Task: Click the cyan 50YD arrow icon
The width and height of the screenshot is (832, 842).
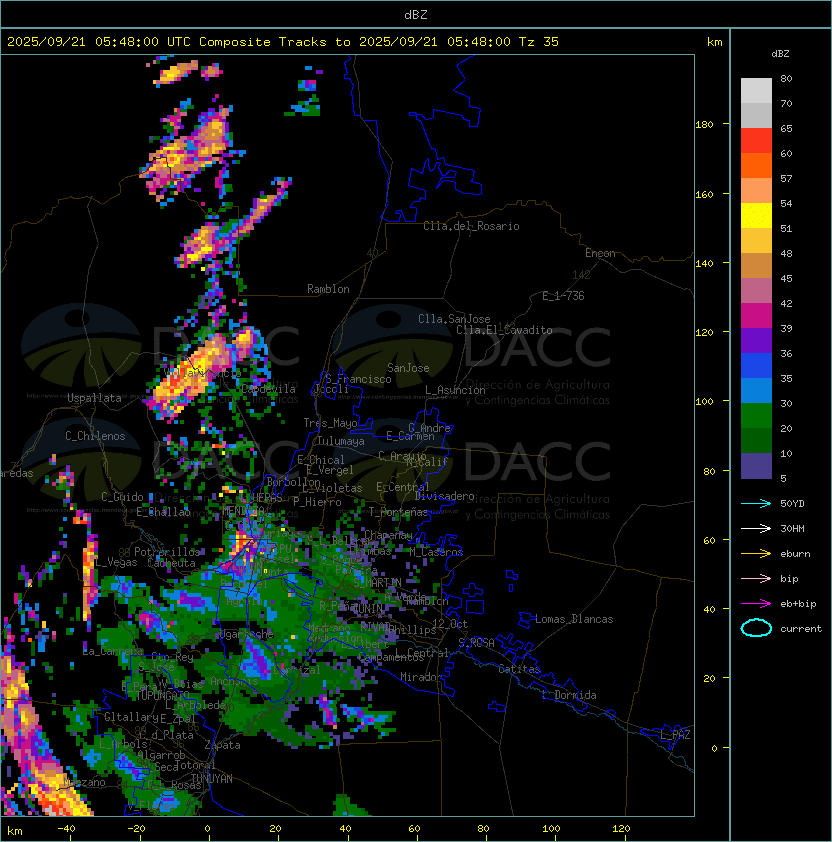Action: tap(756, 503)
